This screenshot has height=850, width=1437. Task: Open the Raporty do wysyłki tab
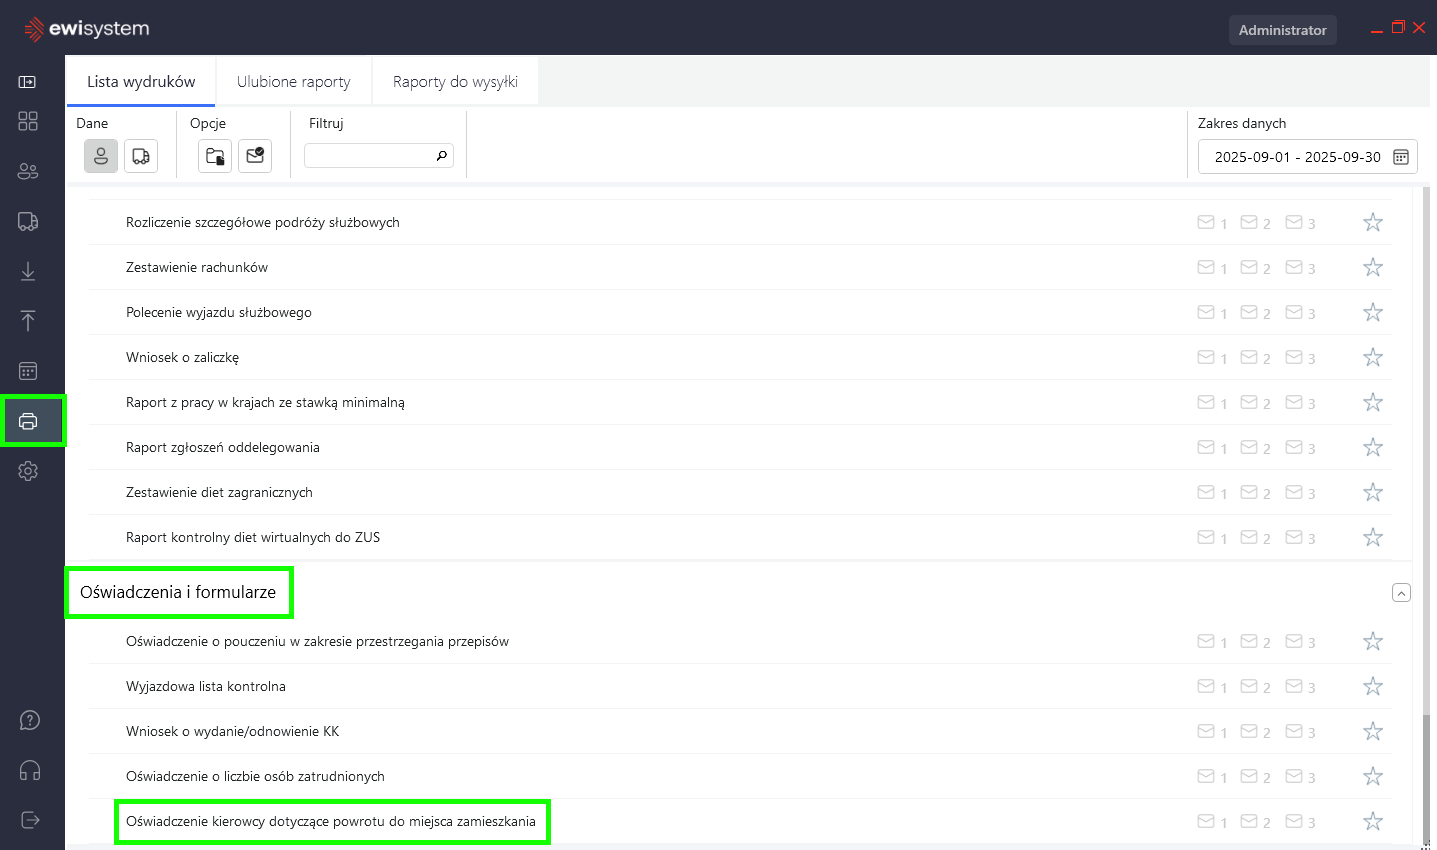tap(455, 82)
